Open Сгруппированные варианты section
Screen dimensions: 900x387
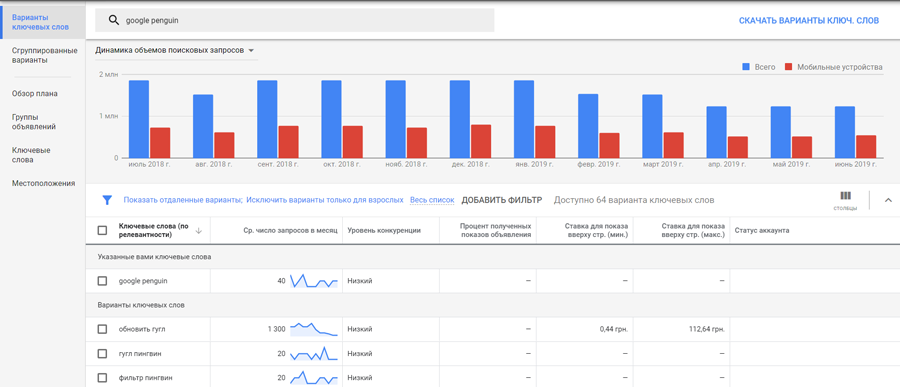(x=44, y=55)
